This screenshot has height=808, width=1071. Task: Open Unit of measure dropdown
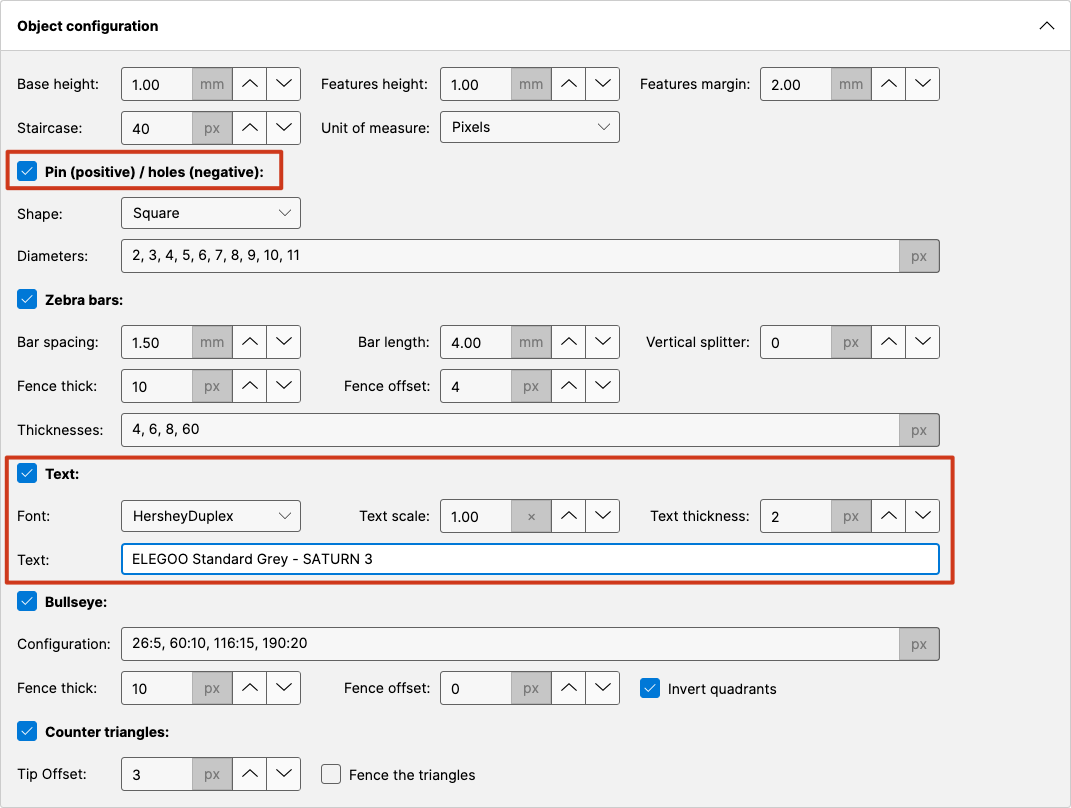tap(530, 128)
